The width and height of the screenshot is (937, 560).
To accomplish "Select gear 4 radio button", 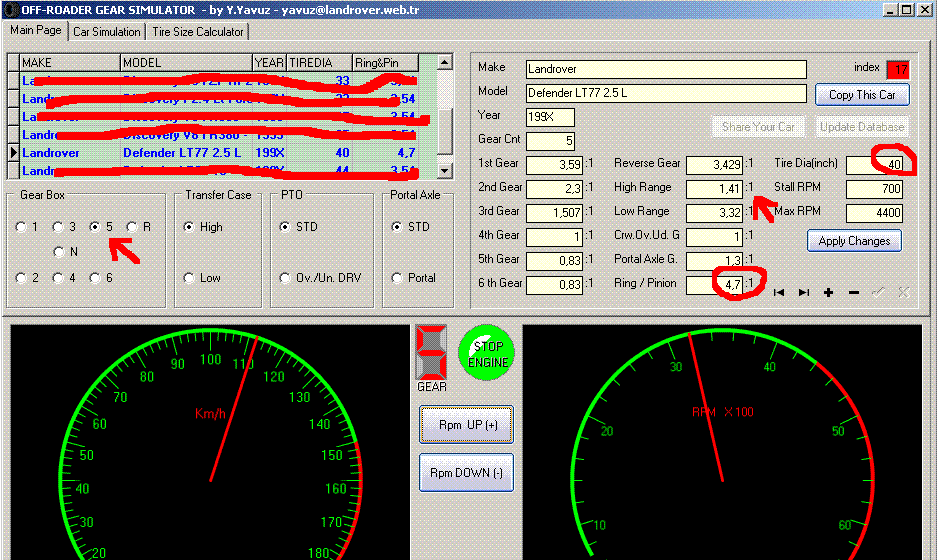I will pos(58,278).
